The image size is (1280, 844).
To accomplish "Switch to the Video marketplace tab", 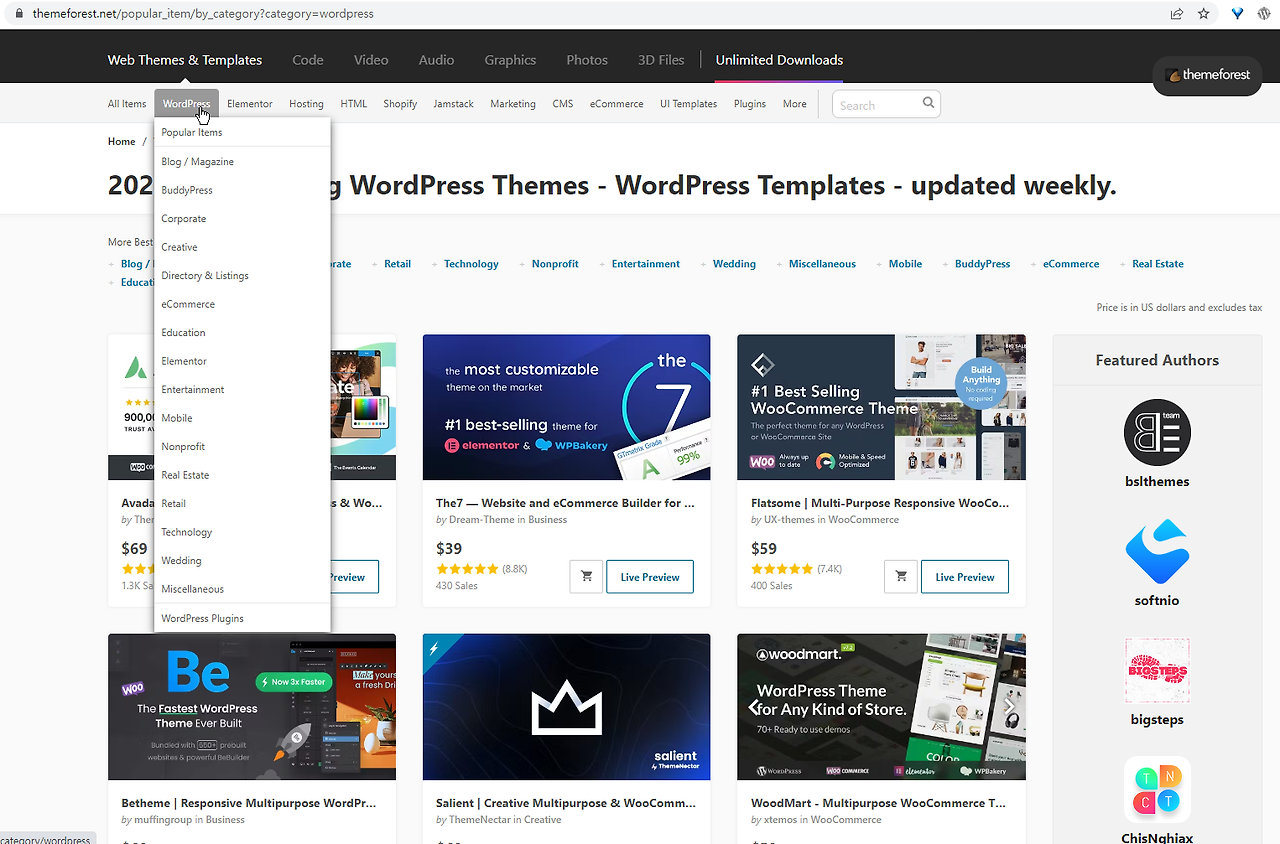I will point(371,60).
